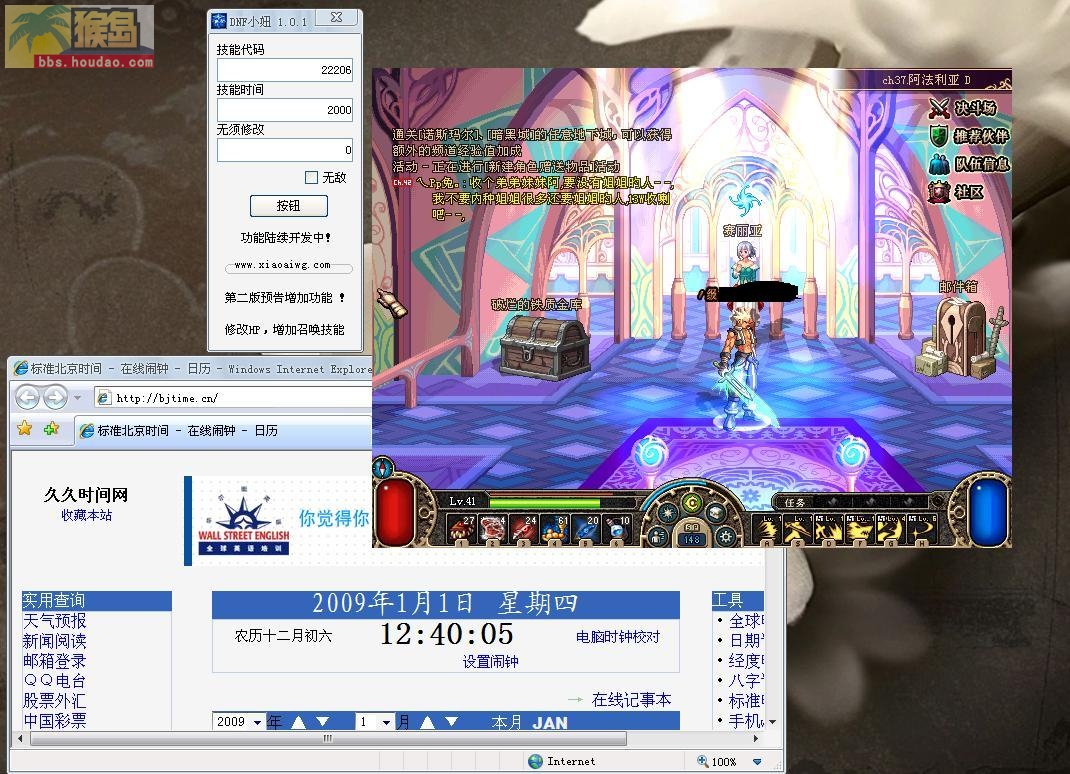The image size is (1070, 774).
Task: Click the browser horizontal scrollbar thumb
Action: (328, 739)
